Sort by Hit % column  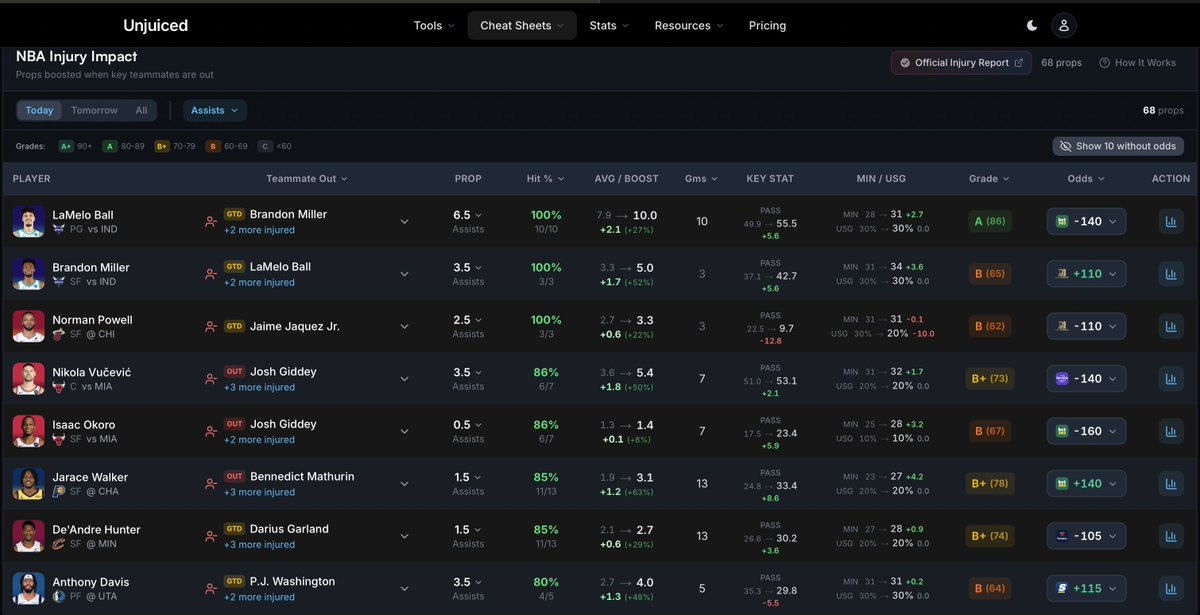click(545, 179)
